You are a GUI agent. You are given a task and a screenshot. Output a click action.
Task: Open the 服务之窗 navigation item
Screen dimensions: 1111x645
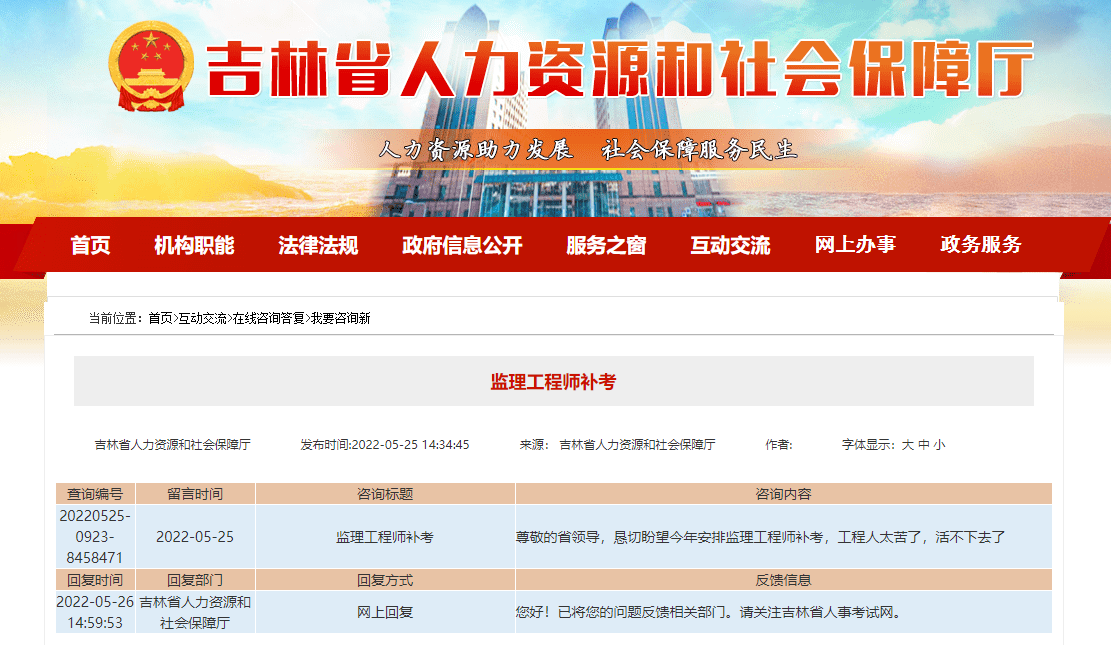pos(606,245)
